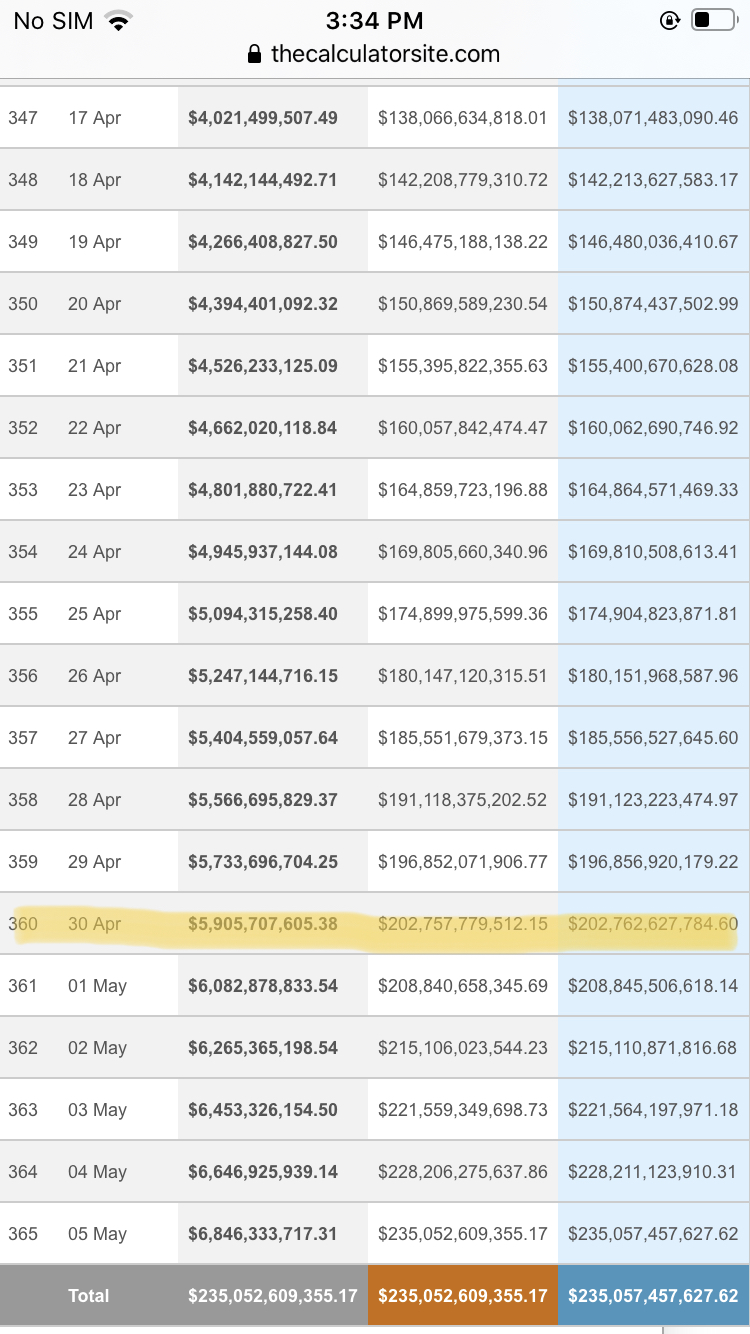Tap thecalculatorsite.com address bar
750x1334 pixels.
[x=385, y=54]
